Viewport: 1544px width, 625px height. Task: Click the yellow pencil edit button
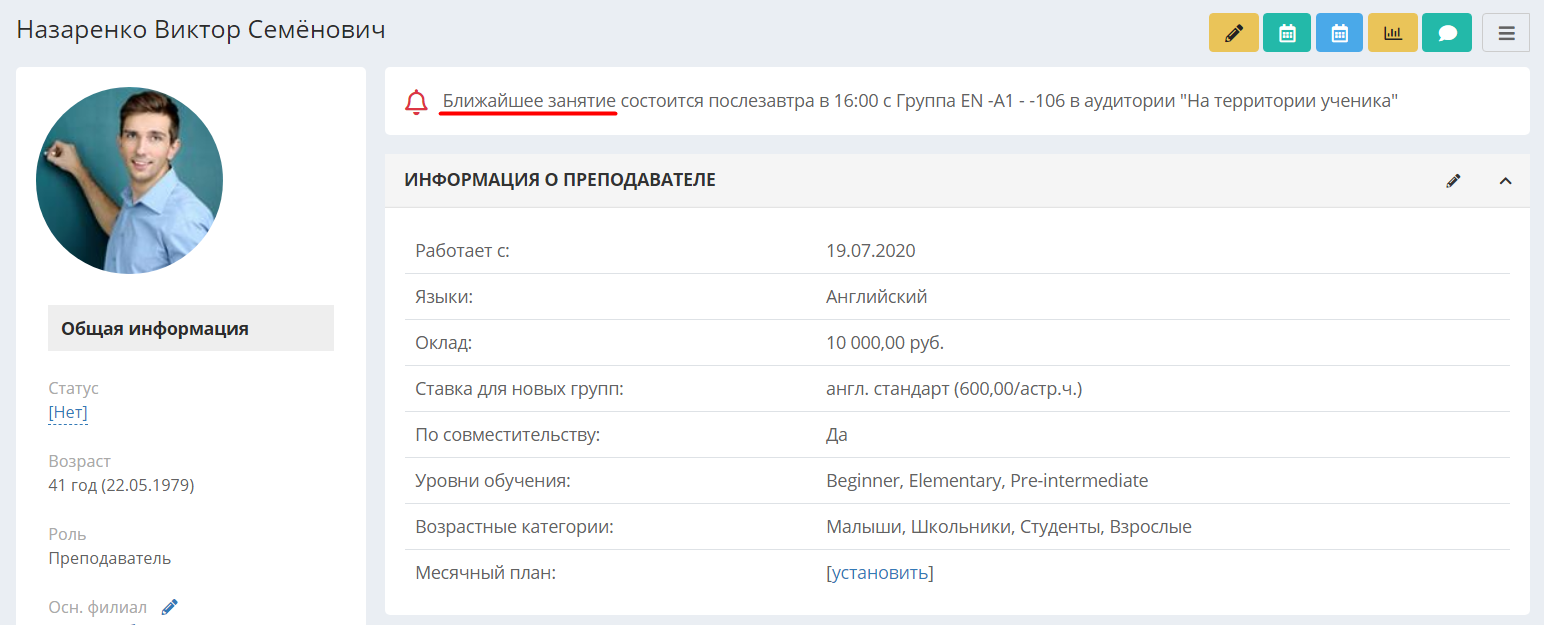[1234, 33]
